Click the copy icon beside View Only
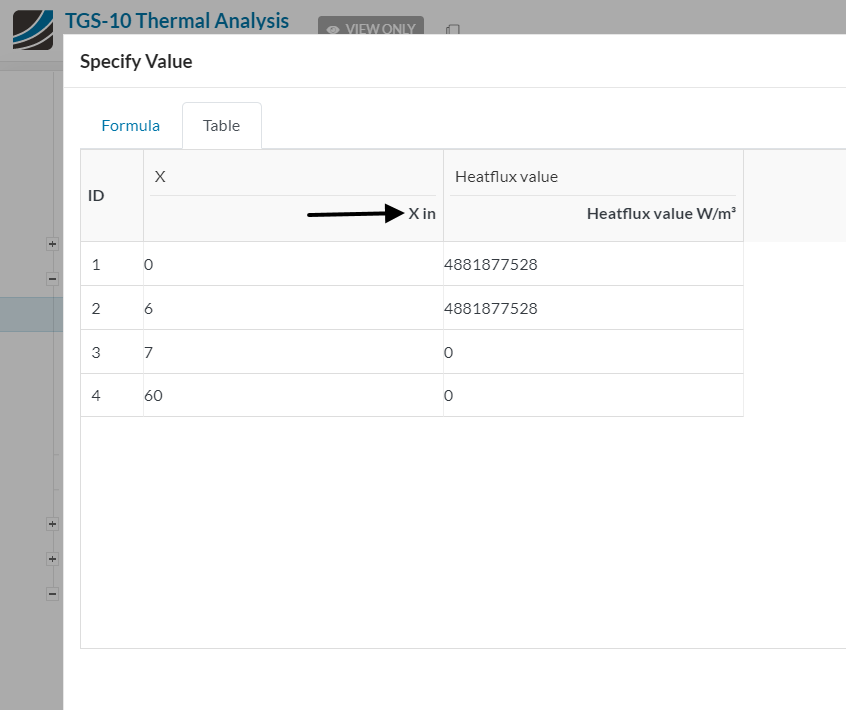Image resolution: width=846 pixels, height=710 pixels. point(452,30)
